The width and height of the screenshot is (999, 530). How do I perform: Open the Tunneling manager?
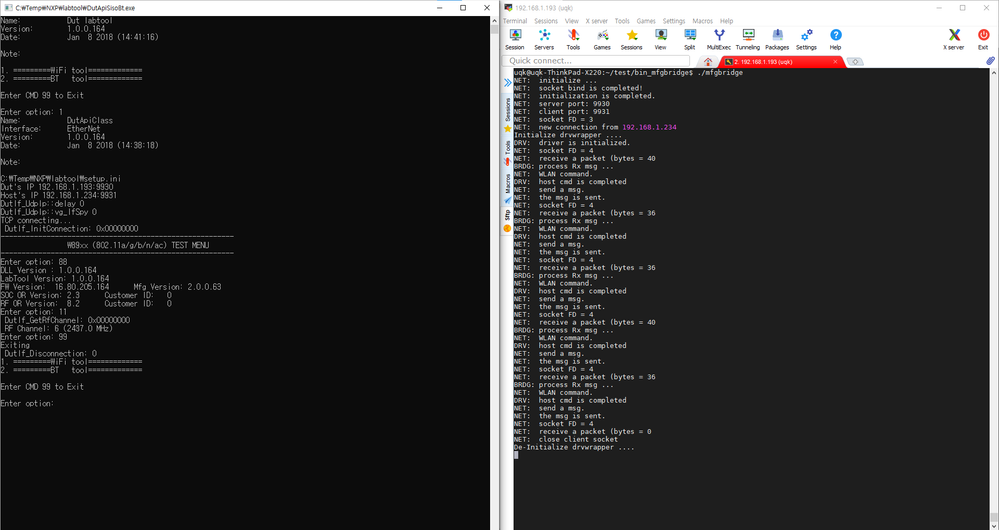tap(748, 39)
